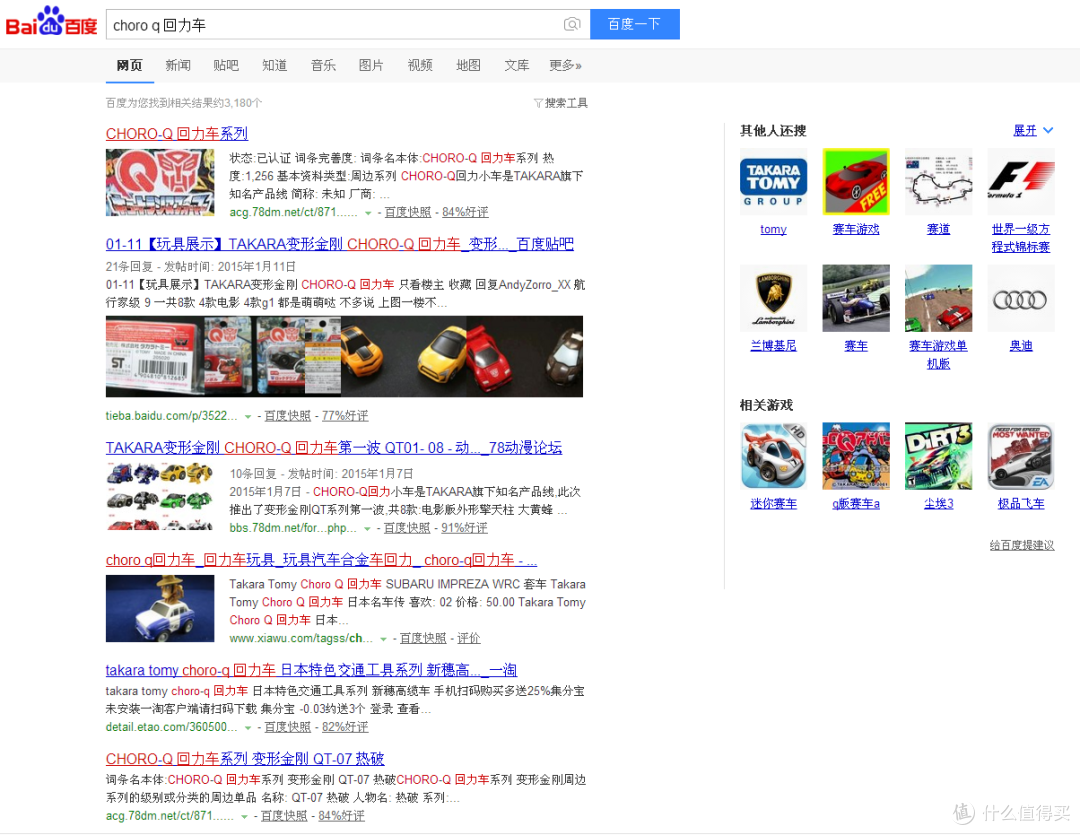Open dropdown arrow after www.xiawu.com URL
The image size is (1080, 835).
(384, 639)
